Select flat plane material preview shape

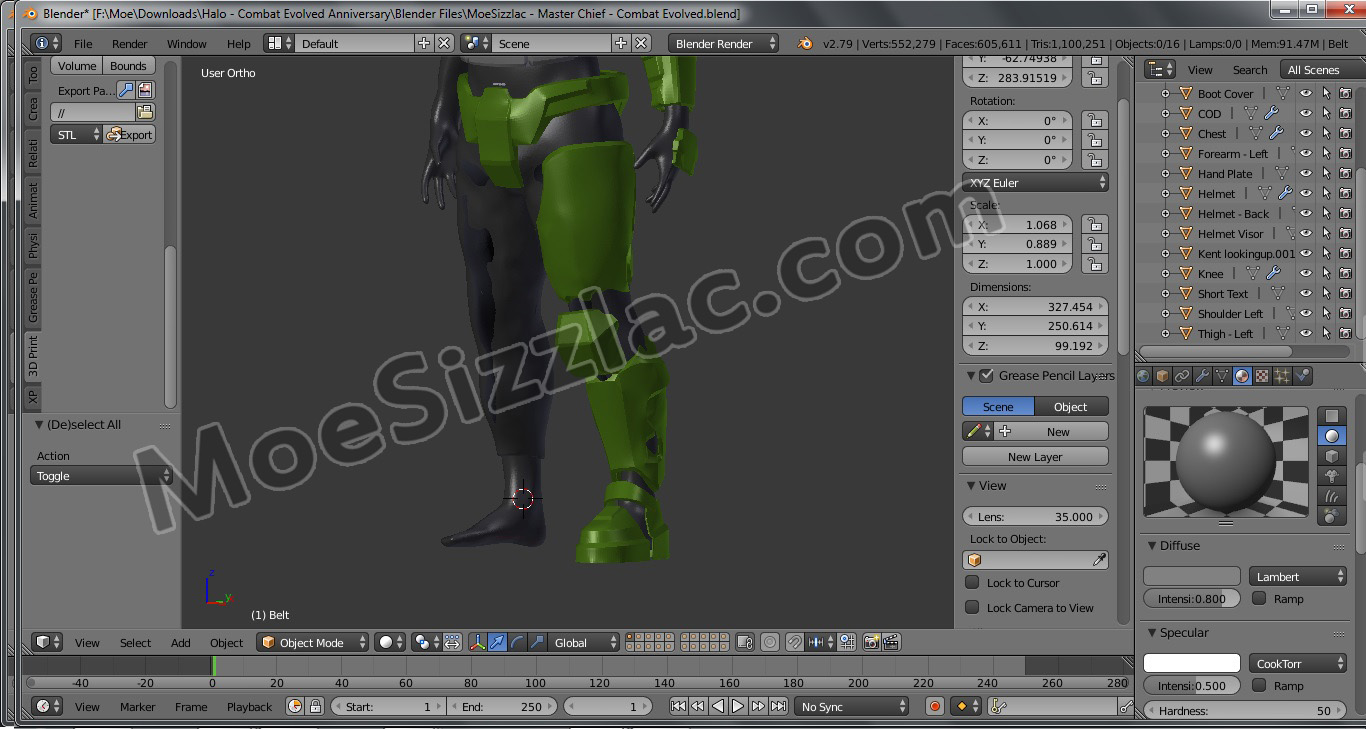pos(1332,416)
